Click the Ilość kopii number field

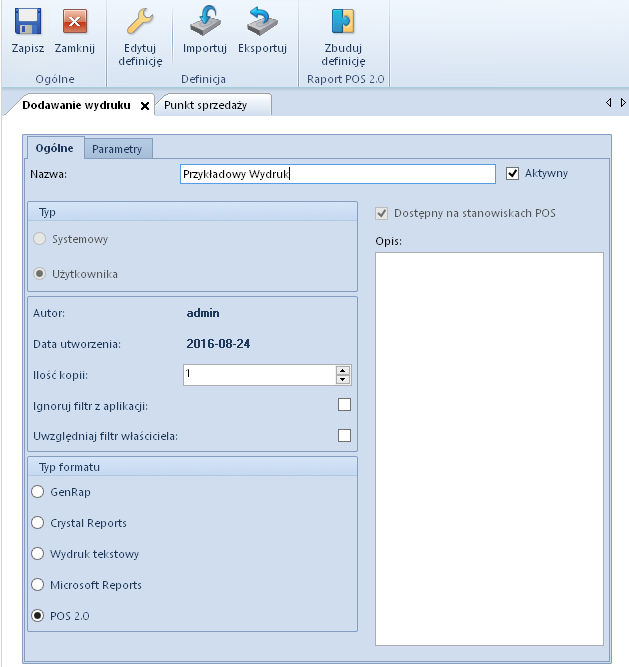[x=259, y=375]
